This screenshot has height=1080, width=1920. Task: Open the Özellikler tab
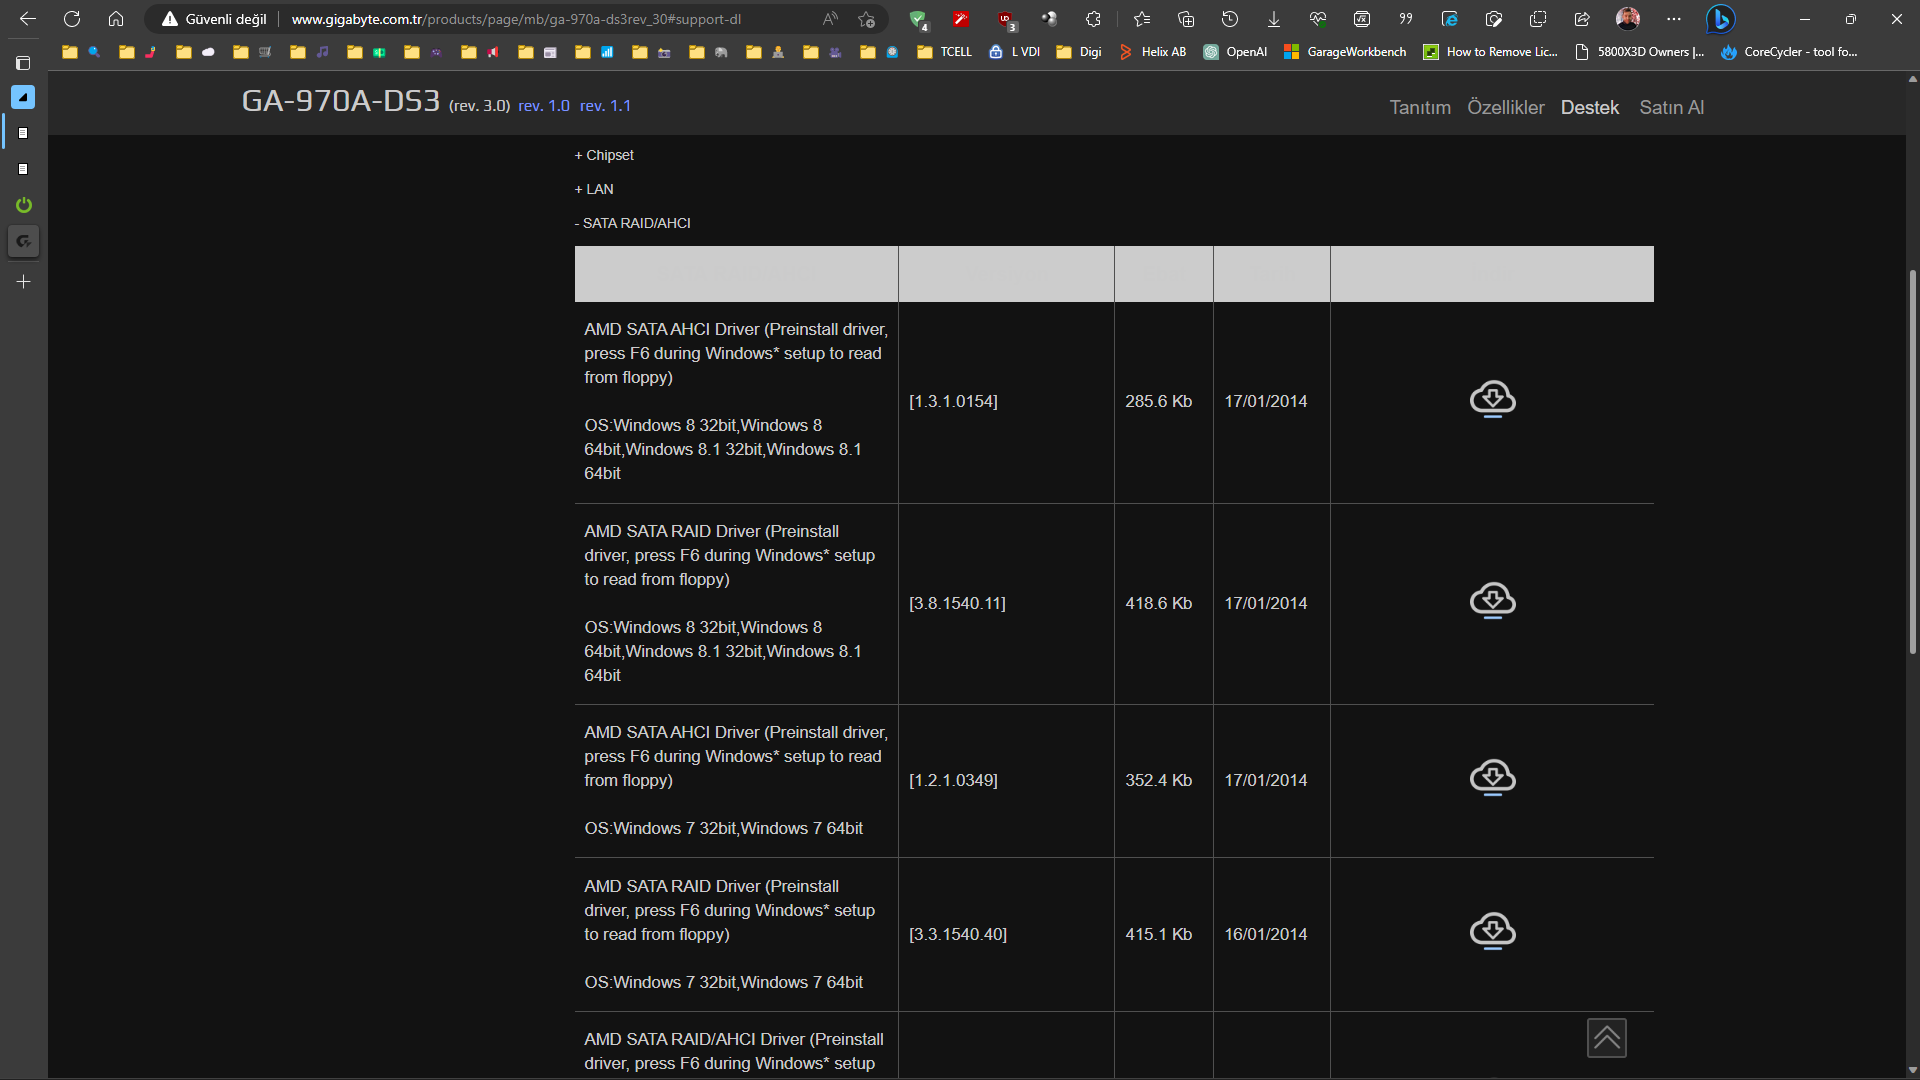(1505, 107)
